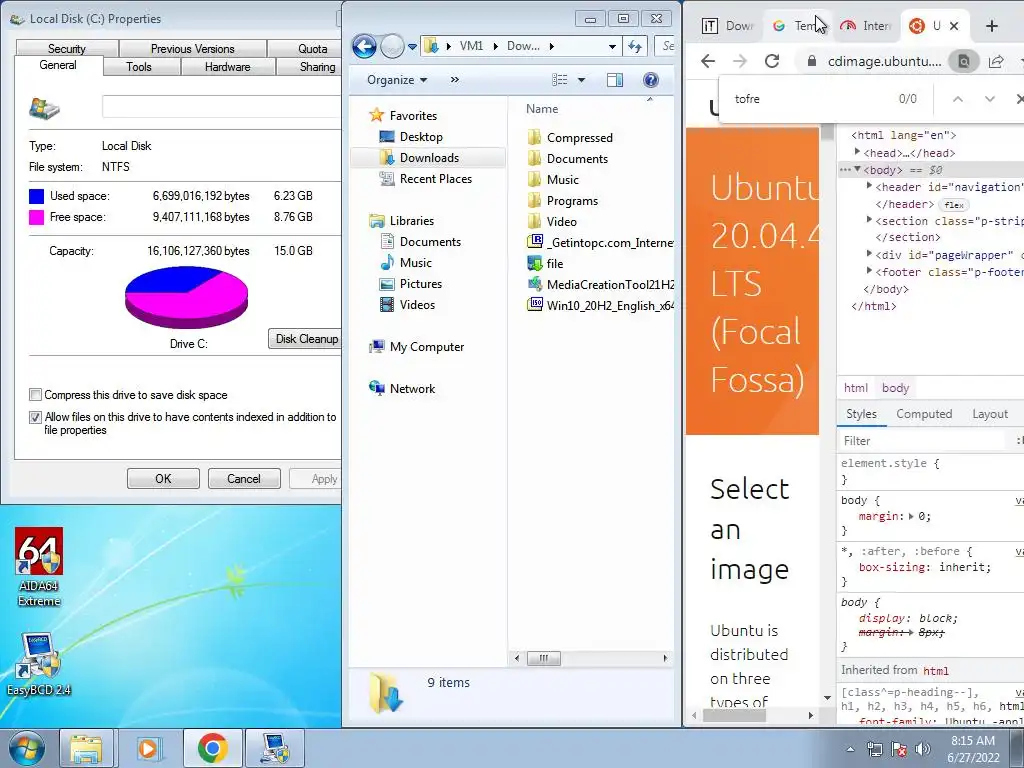Click the Explorer refresh button

(635, 46)
